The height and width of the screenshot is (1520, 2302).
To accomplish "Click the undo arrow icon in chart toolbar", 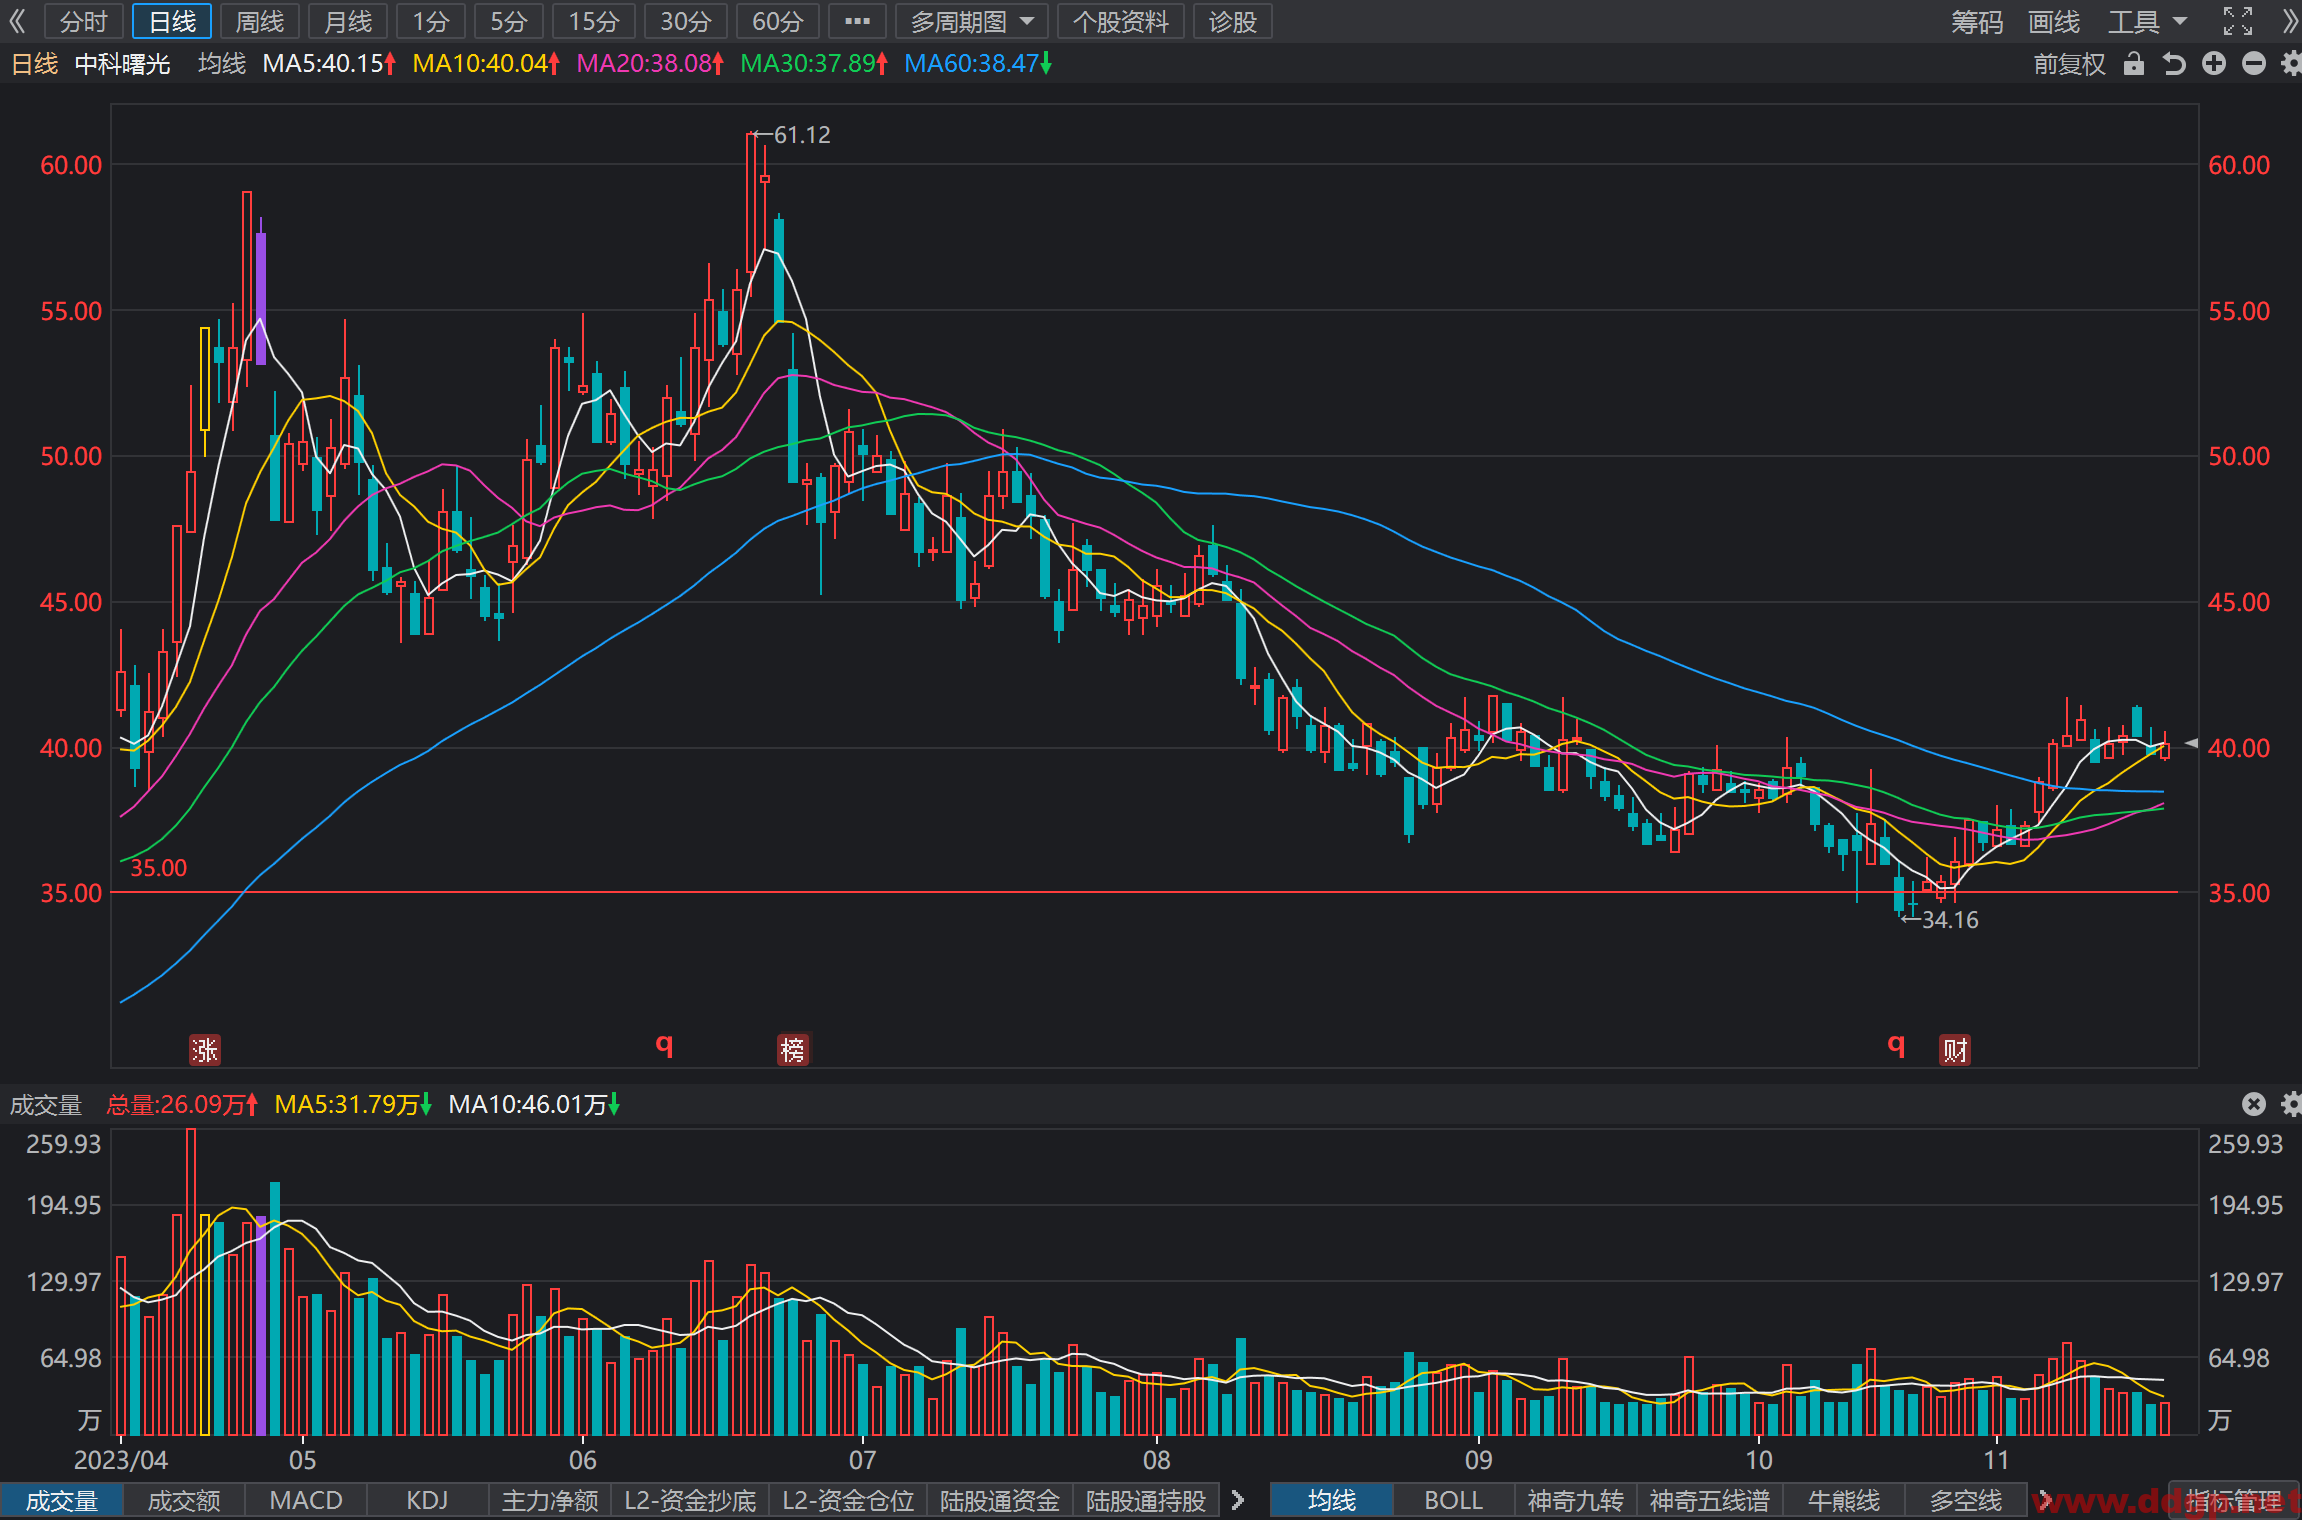I will [2173, 64].
